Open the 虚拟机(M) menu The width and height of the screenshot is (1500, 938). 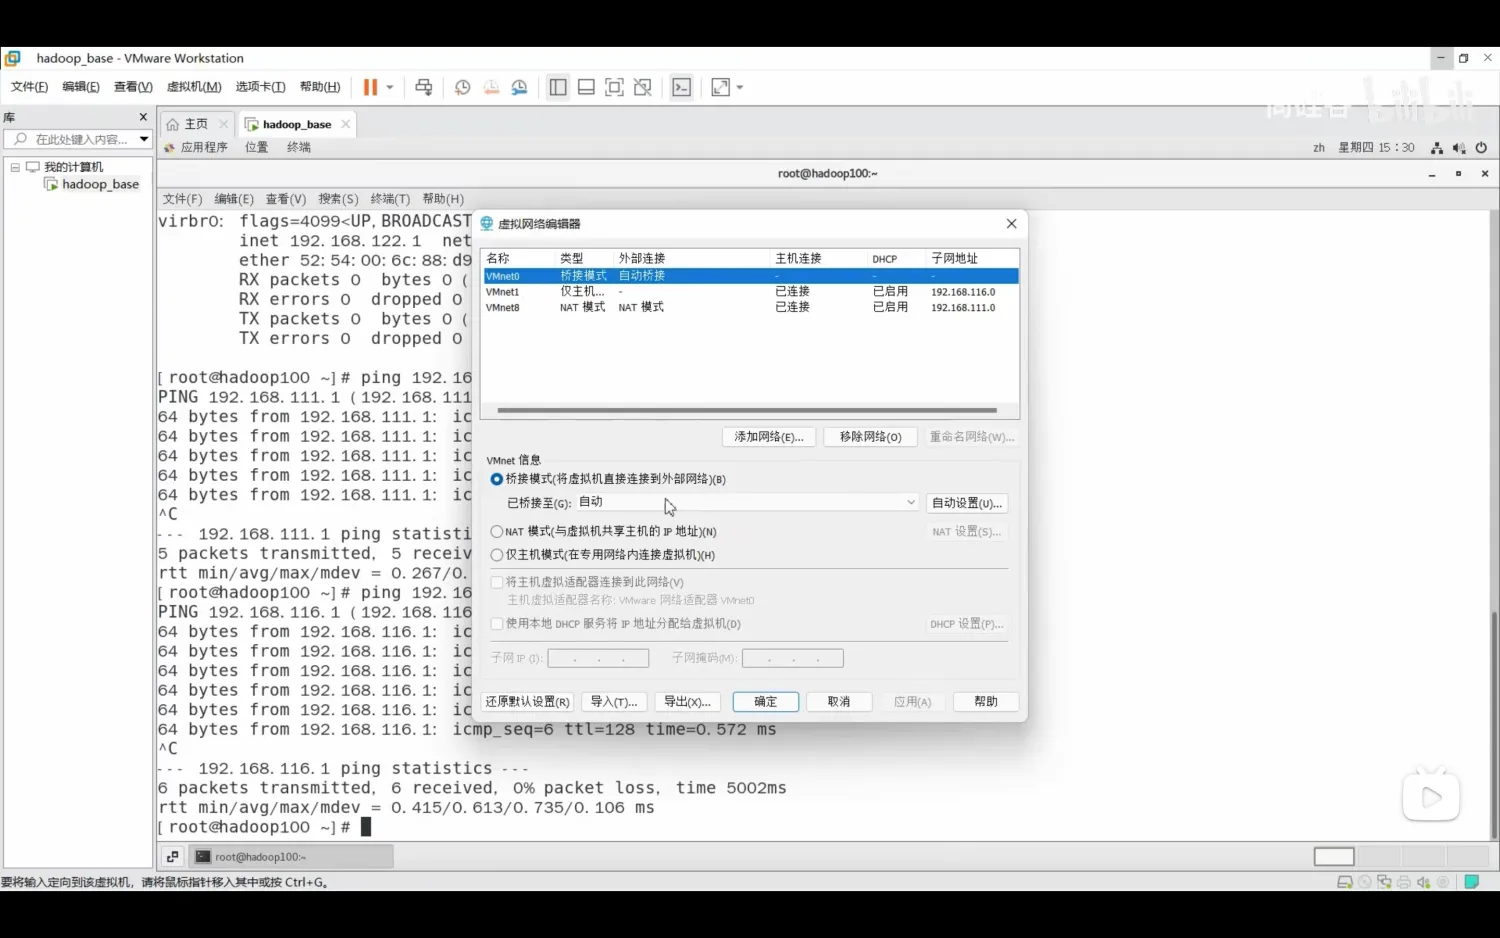click(194, 87)
